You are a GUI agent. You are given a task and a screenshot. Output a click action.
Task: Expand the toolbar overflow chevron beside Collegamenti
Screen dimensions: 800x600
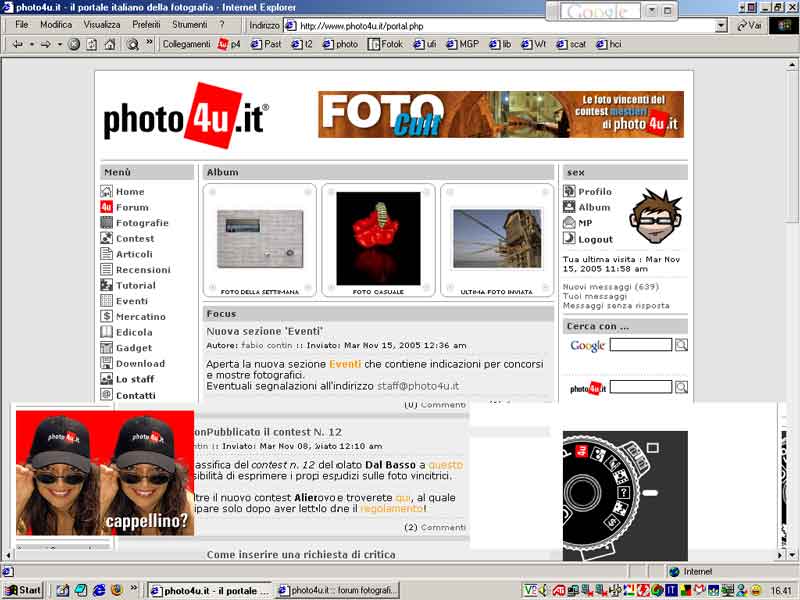click(150, 43)
